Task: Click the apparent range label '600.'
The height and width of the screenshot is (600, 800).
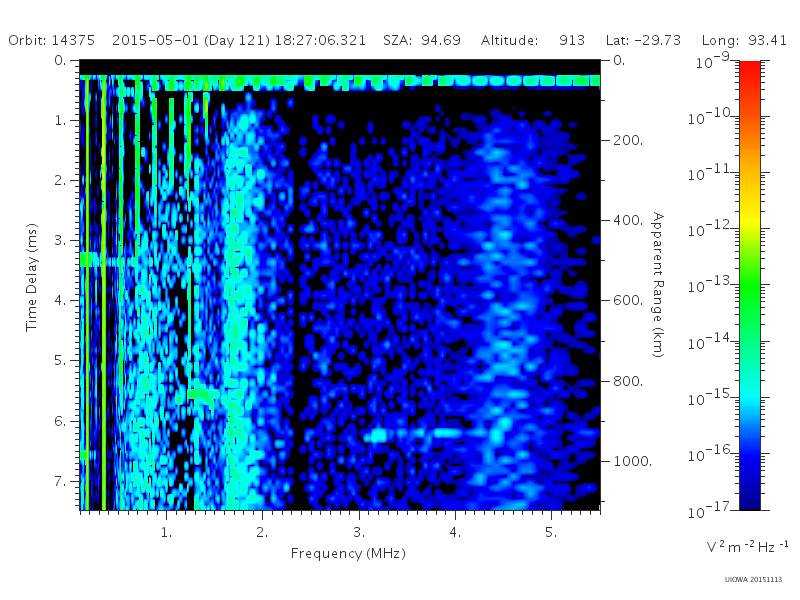Action: (628, 301)
